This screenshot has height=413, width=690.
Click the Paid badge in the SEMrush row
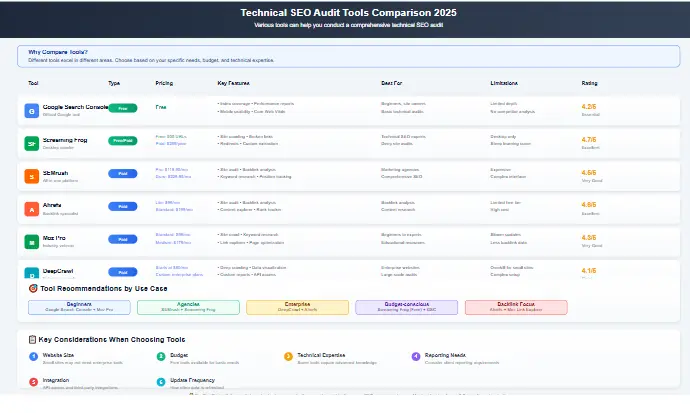(x=123, y=174)
